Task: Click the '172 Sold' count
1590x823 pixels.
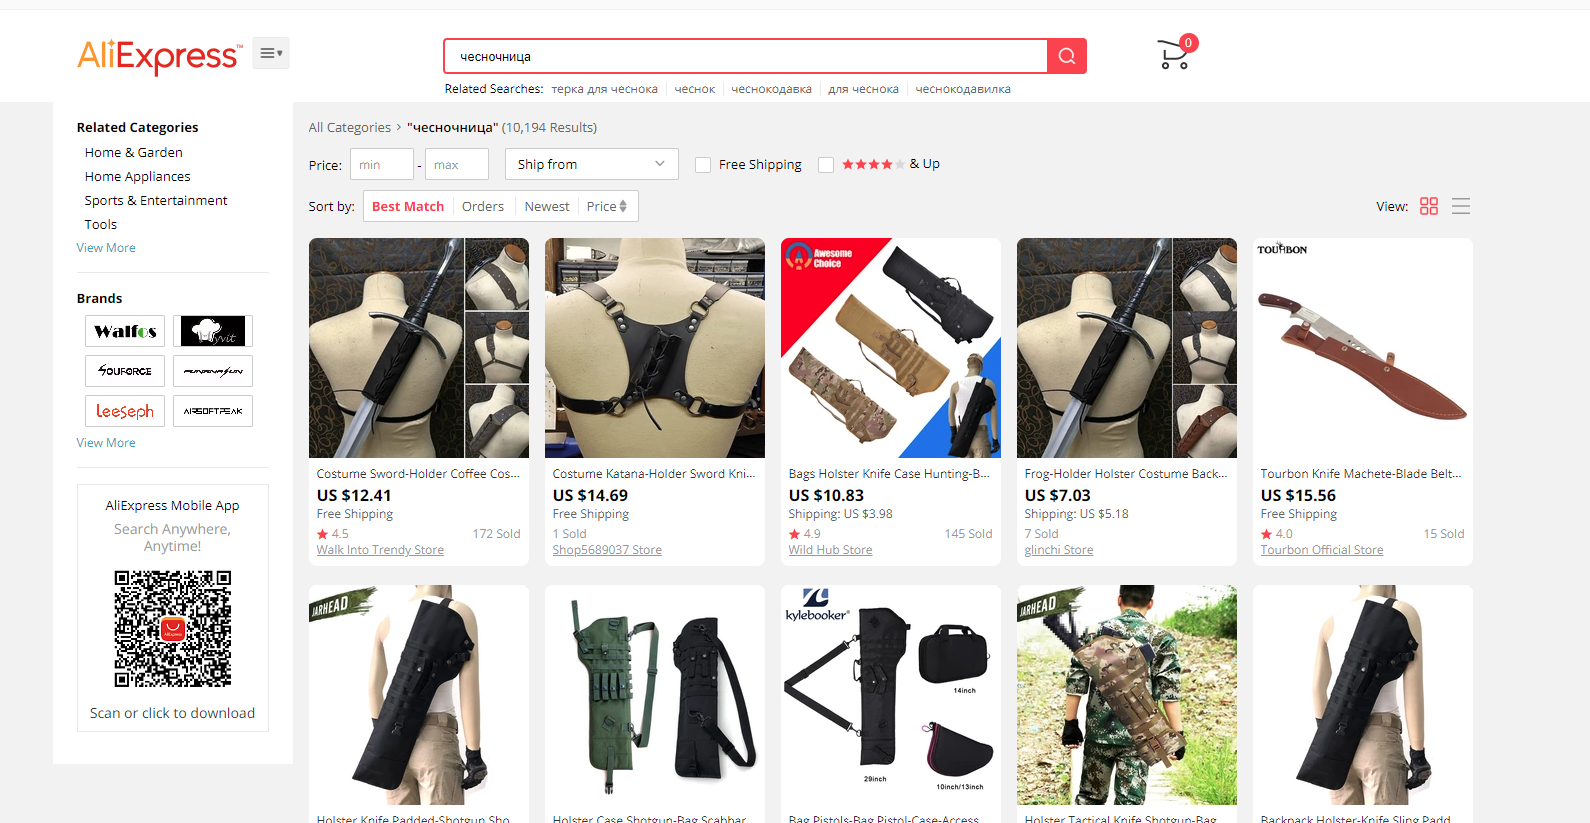Action: tap(497, 534)
